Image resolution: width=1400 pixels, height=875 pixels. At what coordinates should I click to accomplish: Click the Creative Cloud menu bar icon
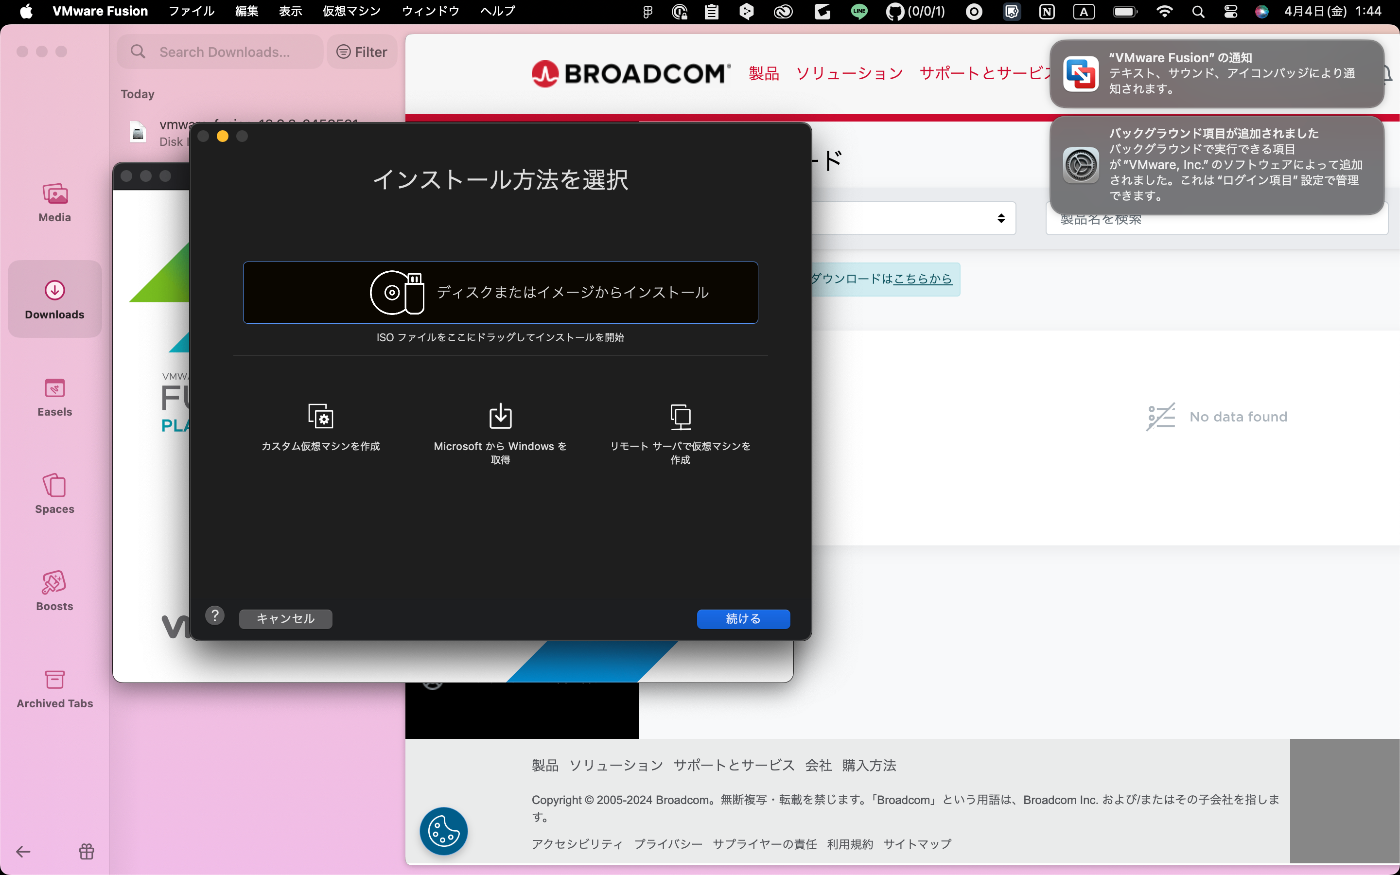[784, 11]
